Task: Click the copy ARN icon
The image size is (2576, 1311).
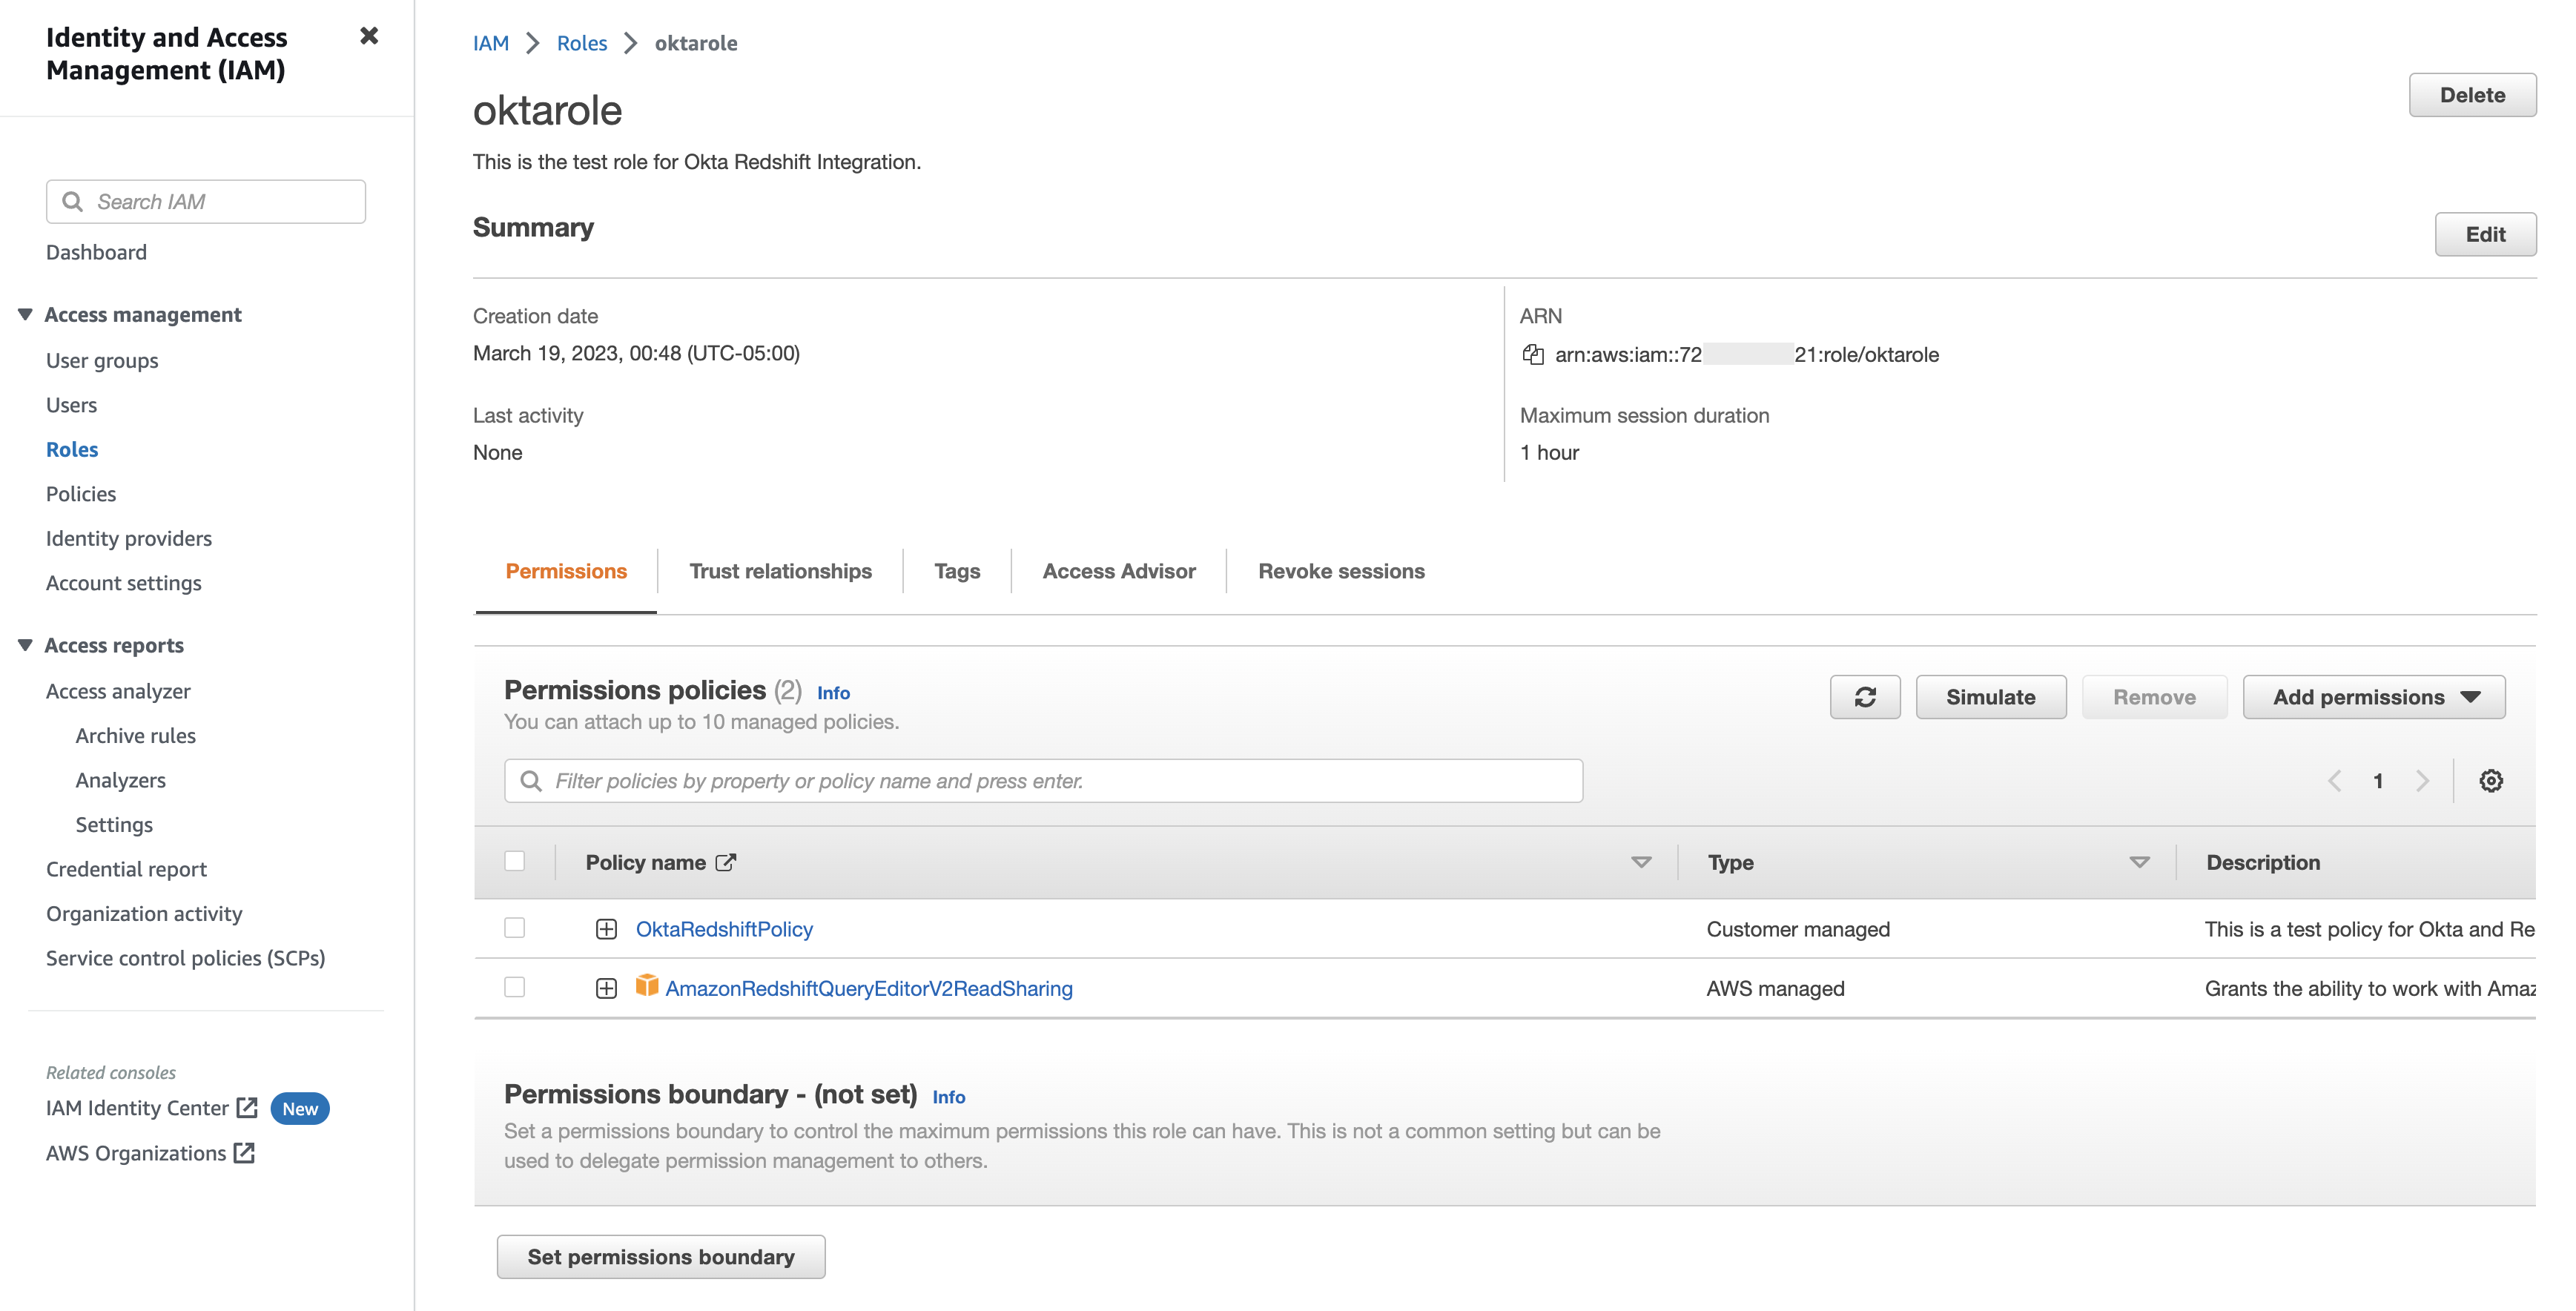Action: coord(1532,354)
